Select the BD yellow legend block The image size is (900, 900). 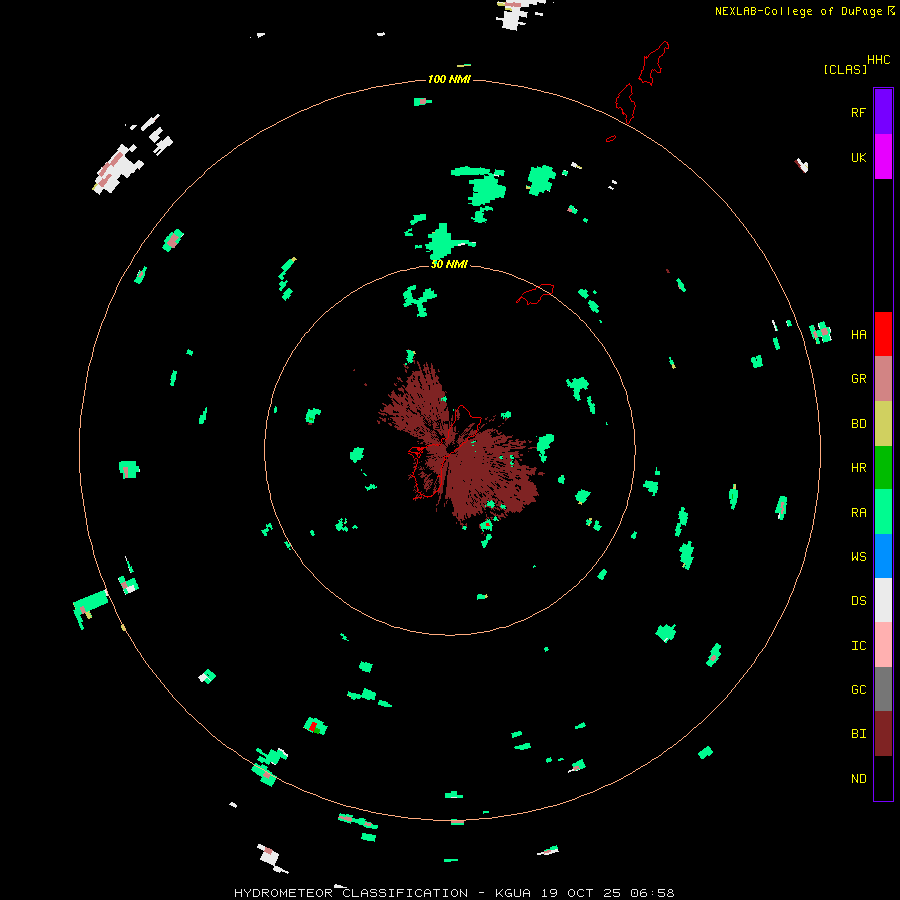(x=883, y=424)
